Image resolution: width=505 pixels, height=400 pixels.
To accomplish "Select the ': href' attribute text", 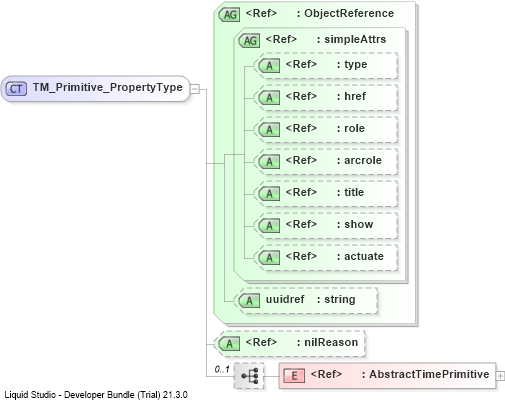I will [351, 96].
